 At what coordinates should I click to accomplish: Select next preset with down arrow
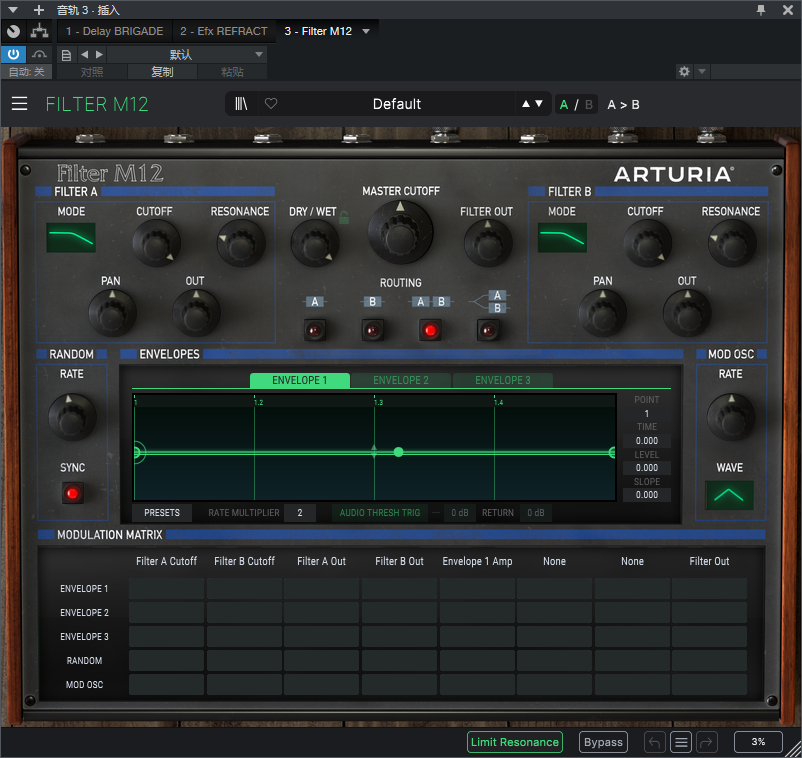(539, 104)
